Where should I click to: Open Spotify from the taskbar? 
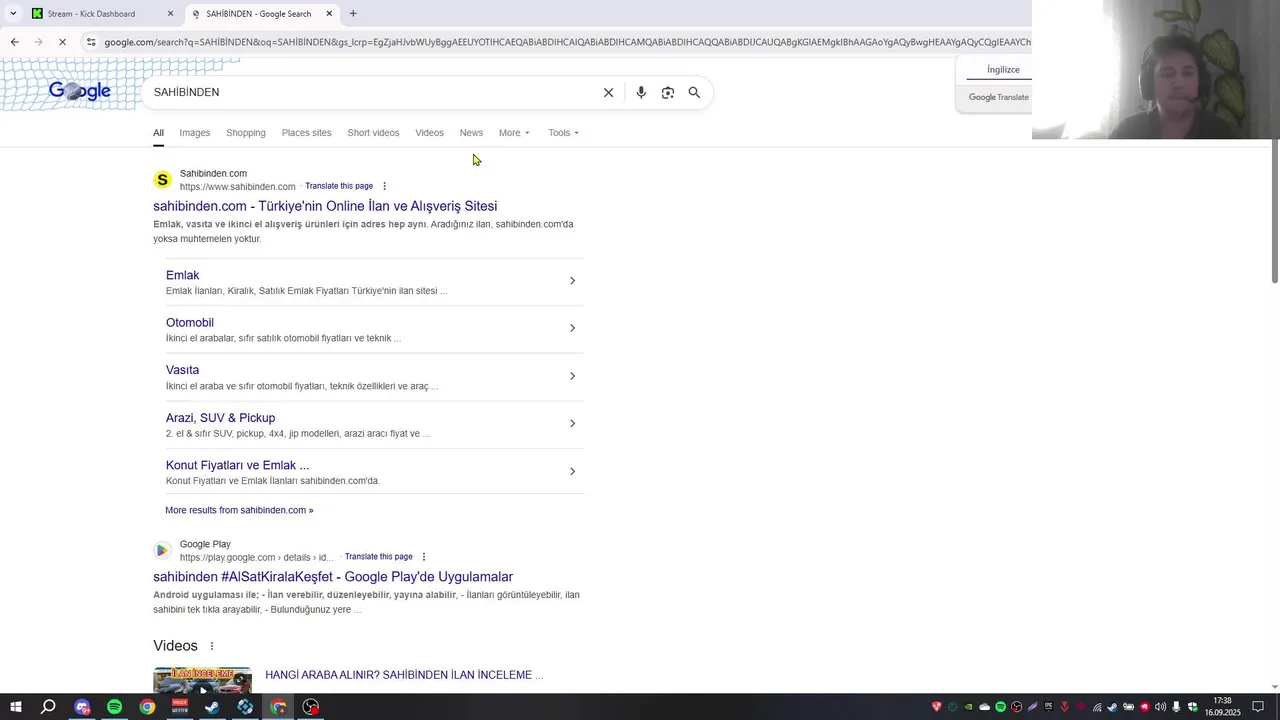pyautogui.click(x=114, y=707)
